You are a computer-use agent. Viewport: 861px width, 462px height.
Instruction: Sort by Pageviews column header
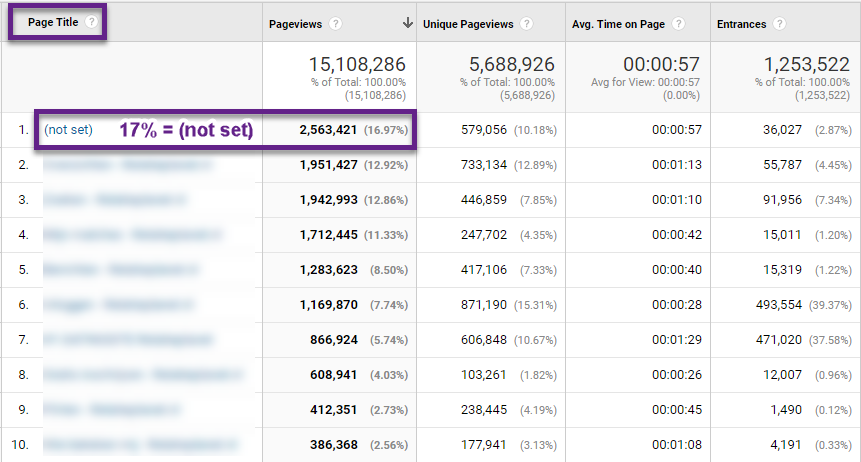click(295, 24)
